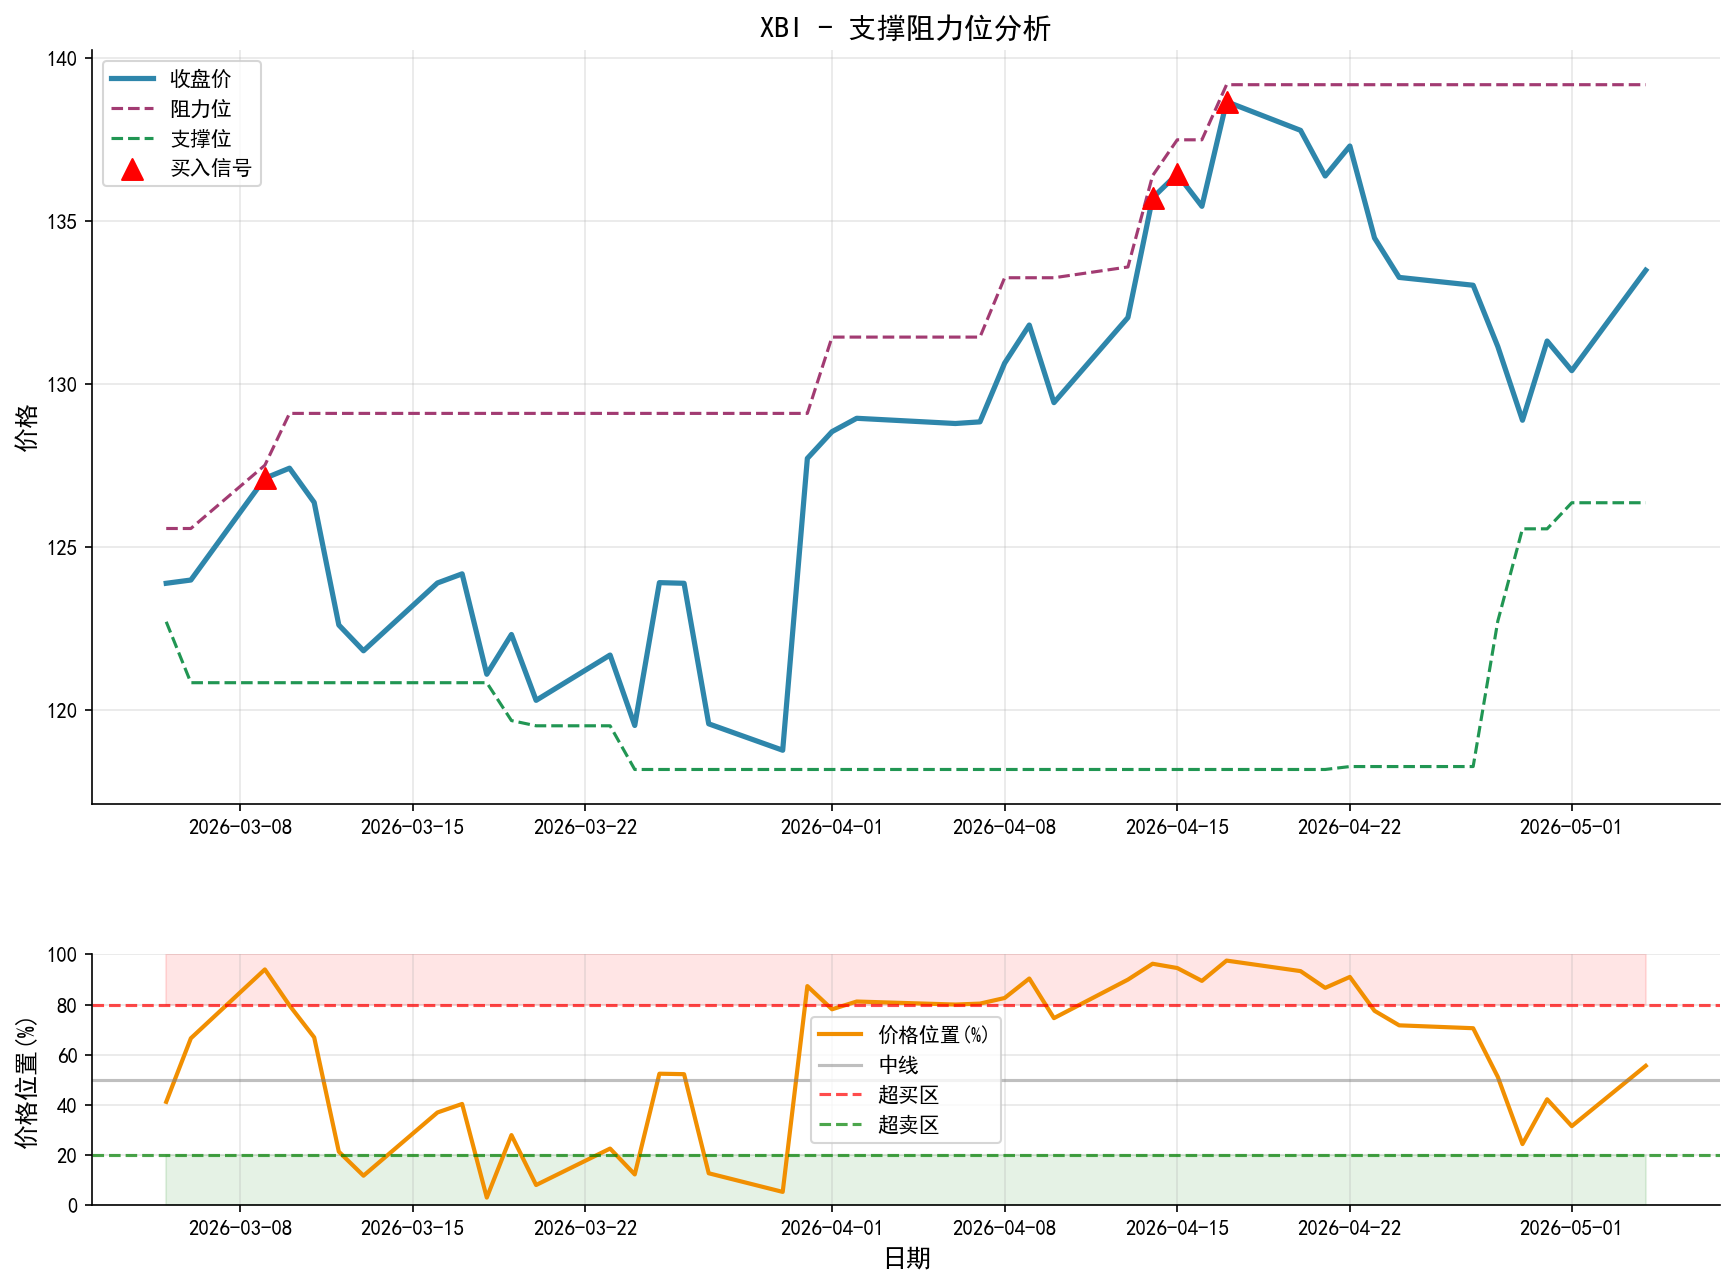The height and width of the screenshot is (1284, 1734).
Task: Click the 130 tick on the price axis
Action: click(x=62, y=385)
